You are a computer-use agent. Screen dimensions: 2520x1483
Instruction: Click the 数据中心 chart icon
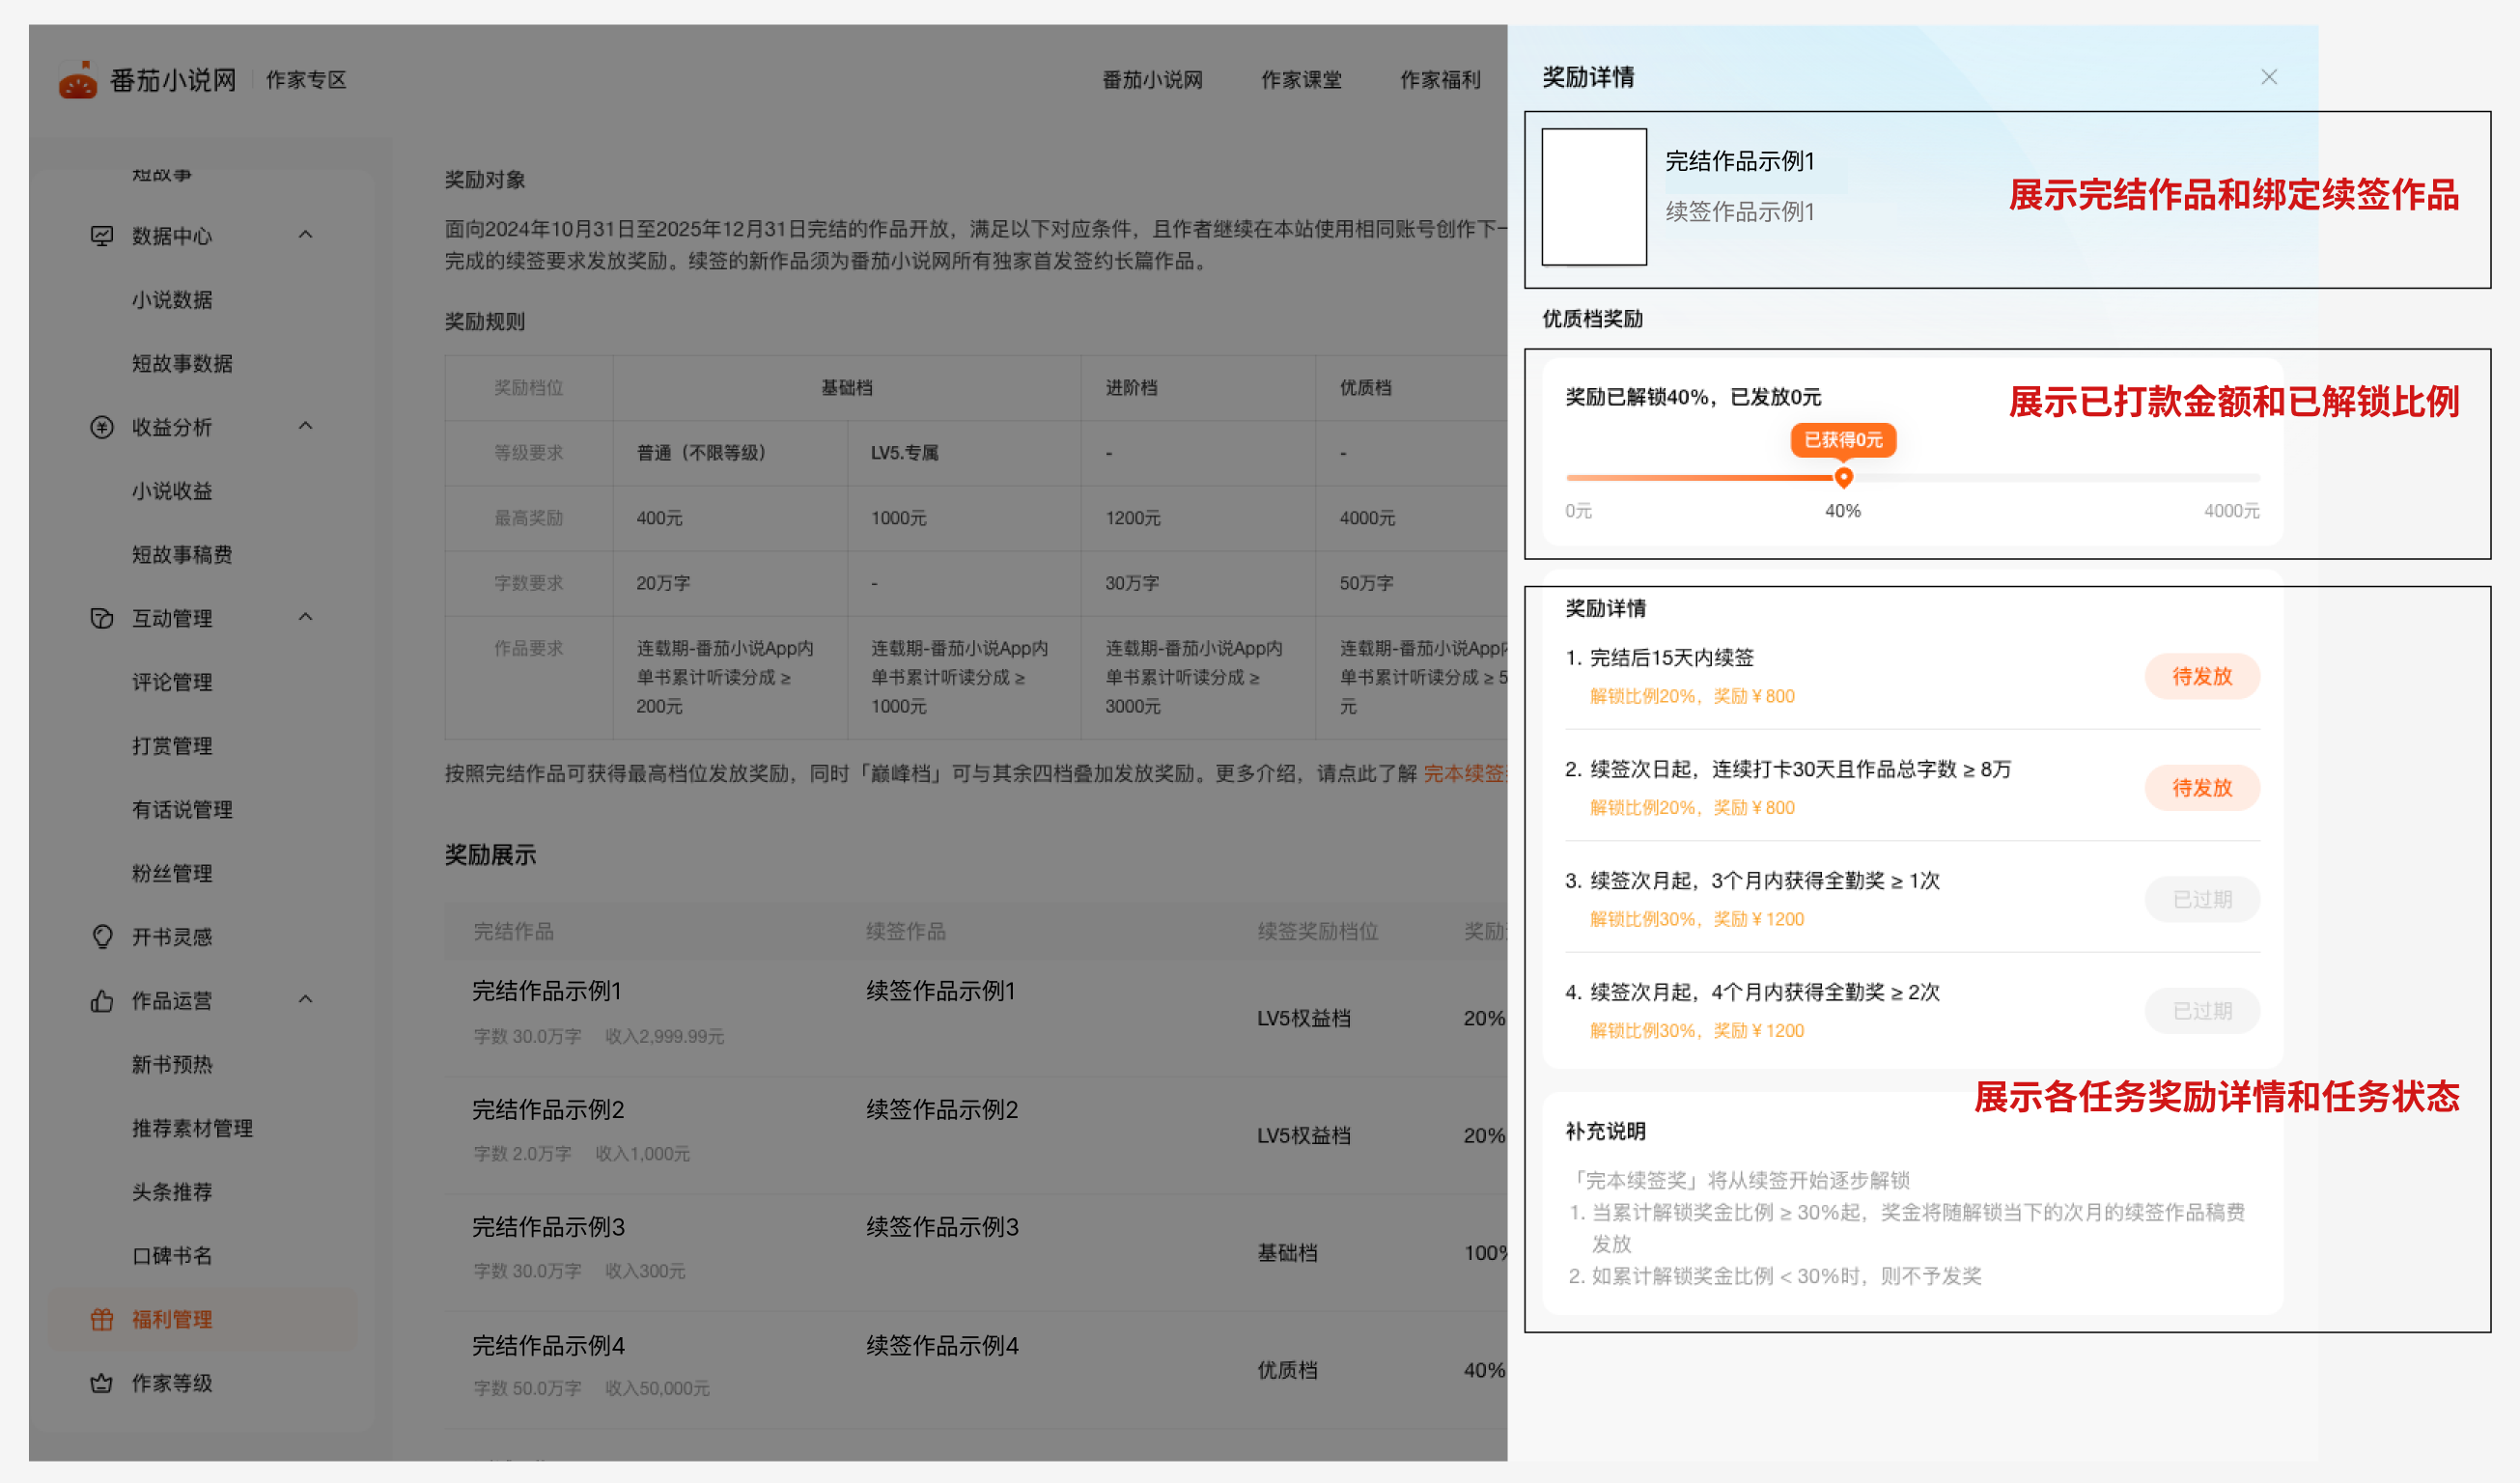[x=102, y=236]
